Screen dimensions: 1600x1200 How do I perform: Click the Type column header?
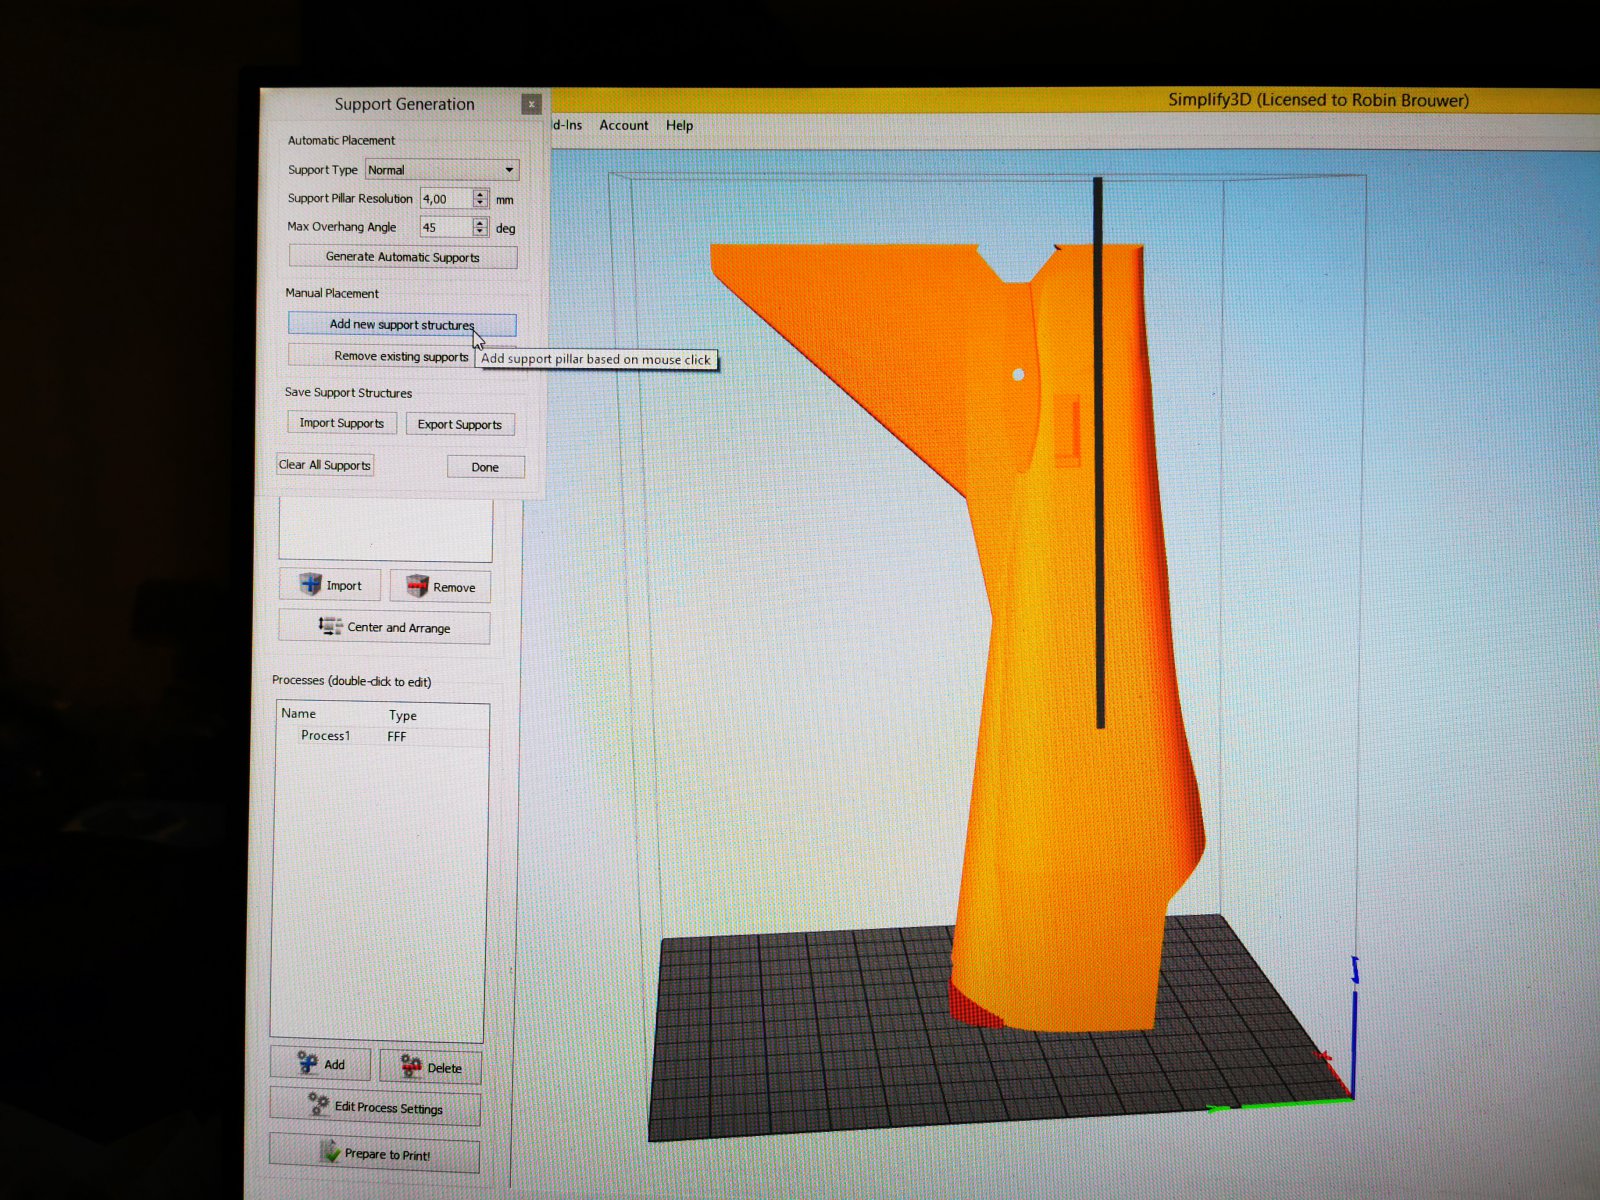tap(403, 715)
